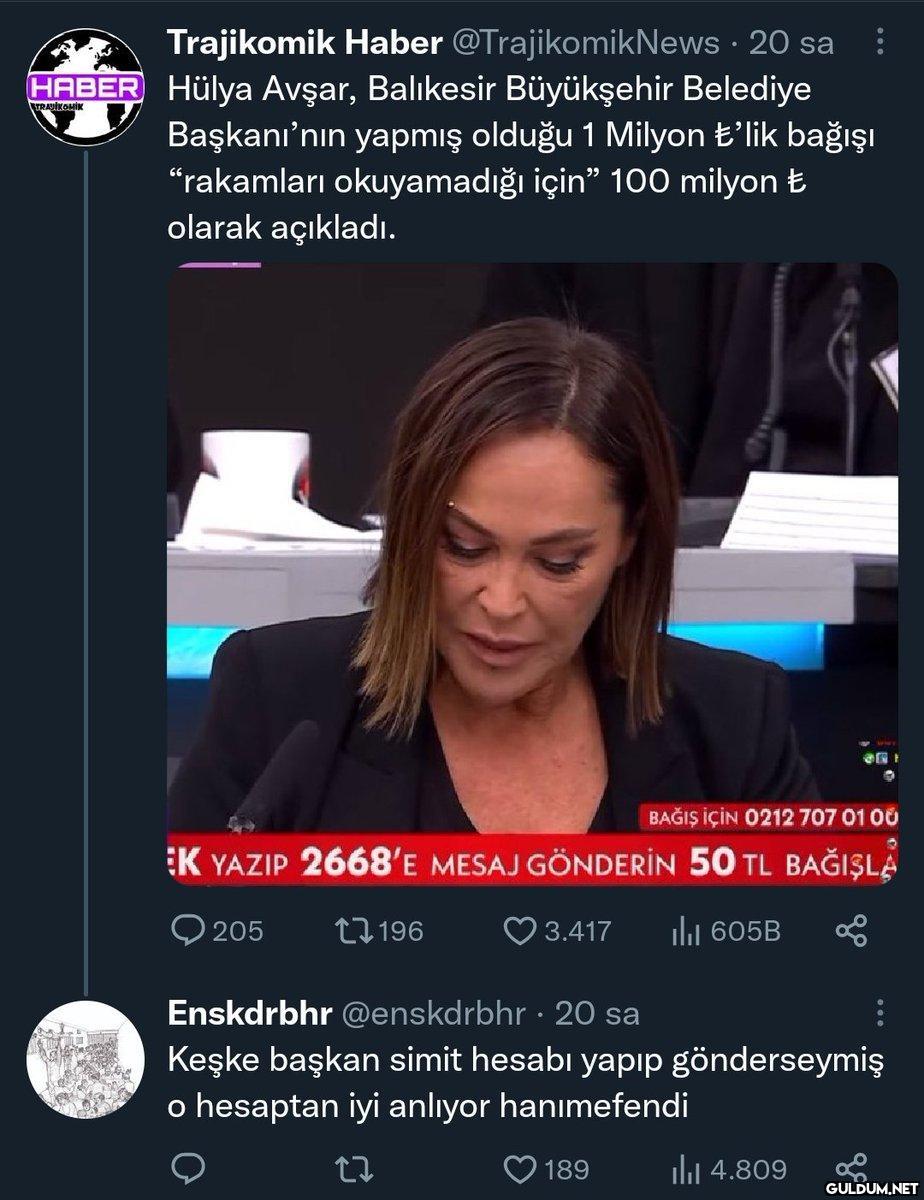Open the Trajikomik Haber display name
This screenshot has width=924, height=1200.
click(x=304, y=43)
